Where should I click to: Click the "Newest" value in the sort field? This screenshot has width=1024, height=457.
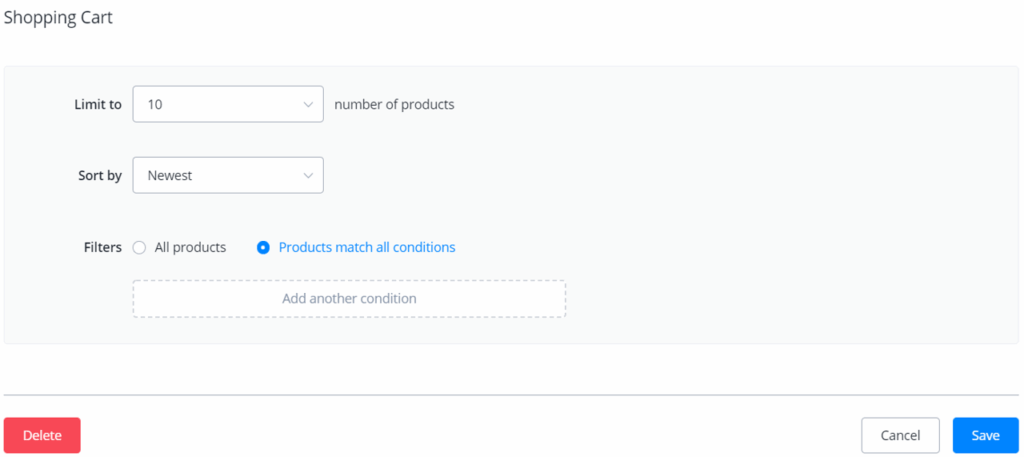[x=170, y=175]
